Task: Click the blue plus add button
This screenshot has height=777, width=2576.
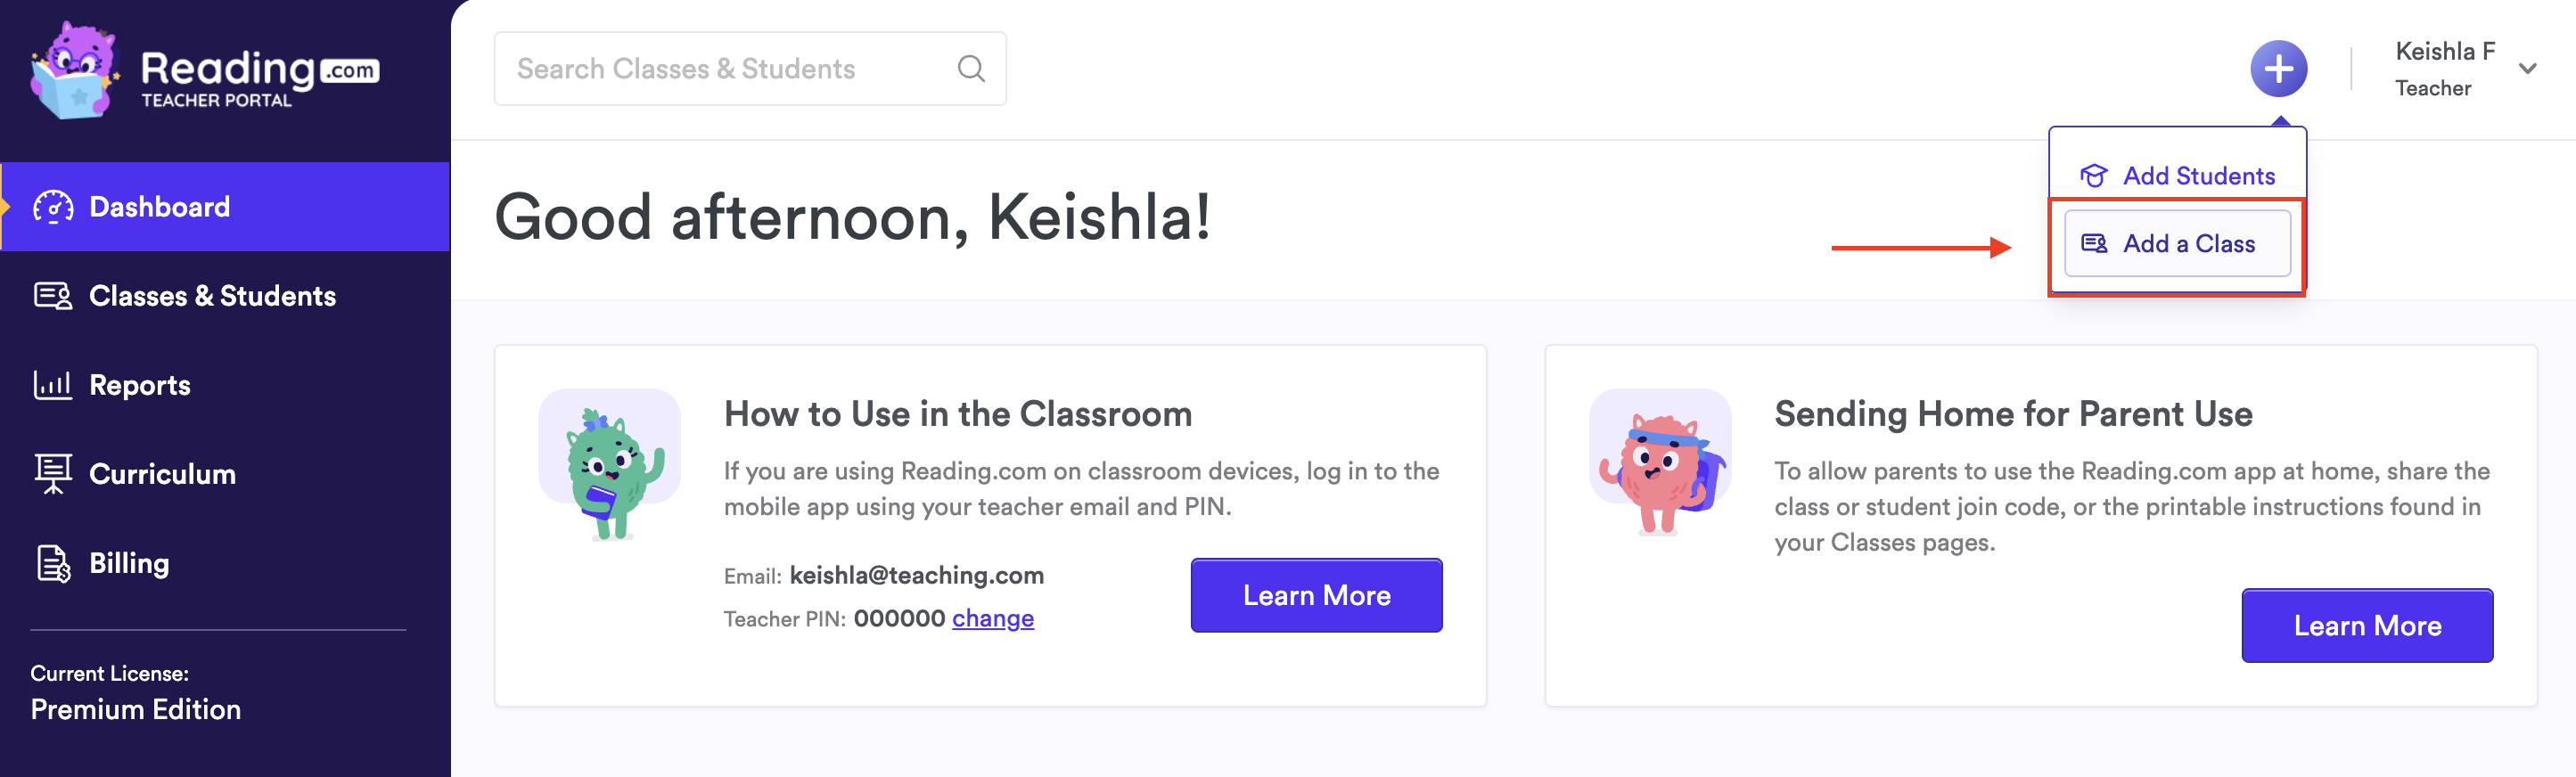Action: click(x=2278, y=69)
